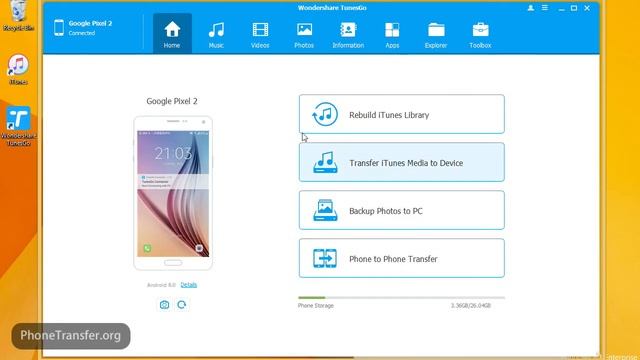
Task: Open the hamburger menu in the title bar
Action: click(544, 8)
